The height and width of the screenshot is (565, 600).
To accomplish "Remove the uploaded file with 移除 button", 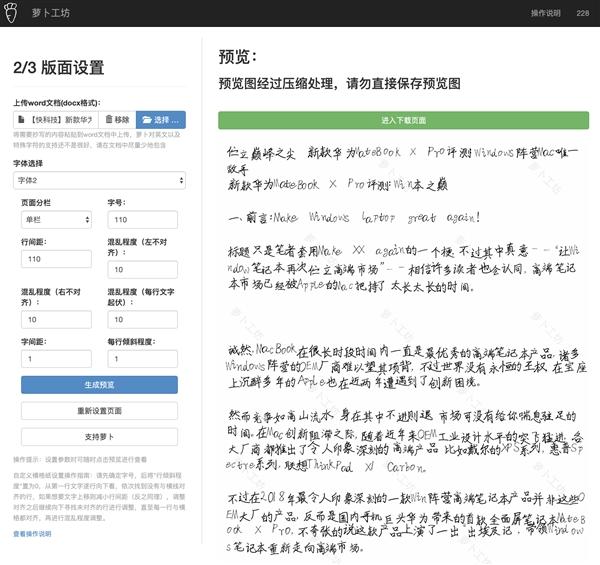I will pyautogui.click(x=117, y=120).
